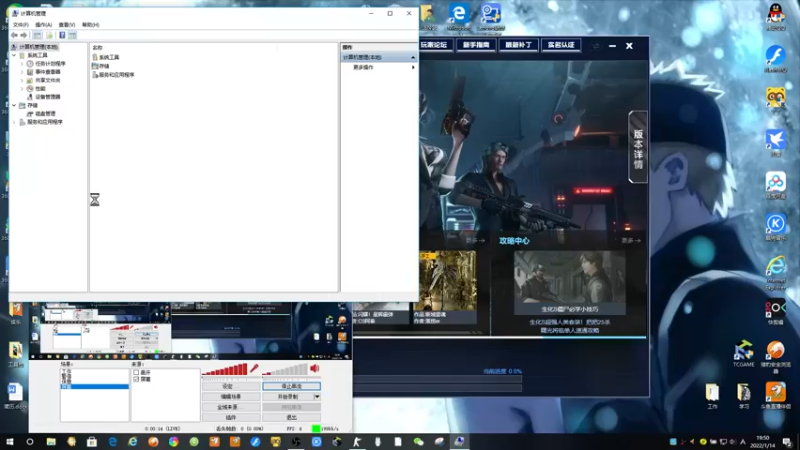Open Flash desktop shortcut icon
800x450 pixels.
coord(776,58)
